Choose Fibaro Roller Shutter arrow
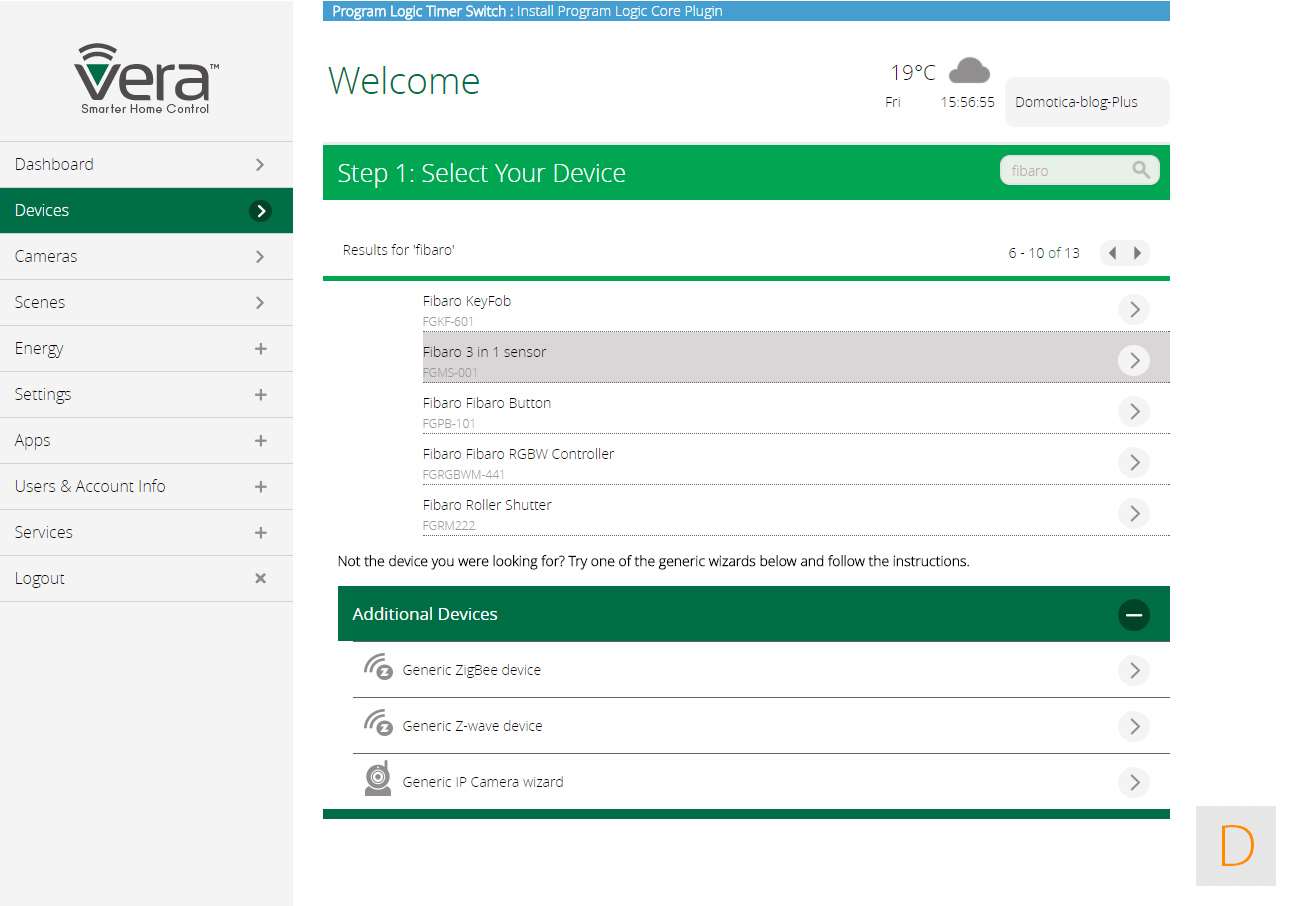Image resolution: width=1296 pixels, height=906 pixels. click(x=1133, y=513)
